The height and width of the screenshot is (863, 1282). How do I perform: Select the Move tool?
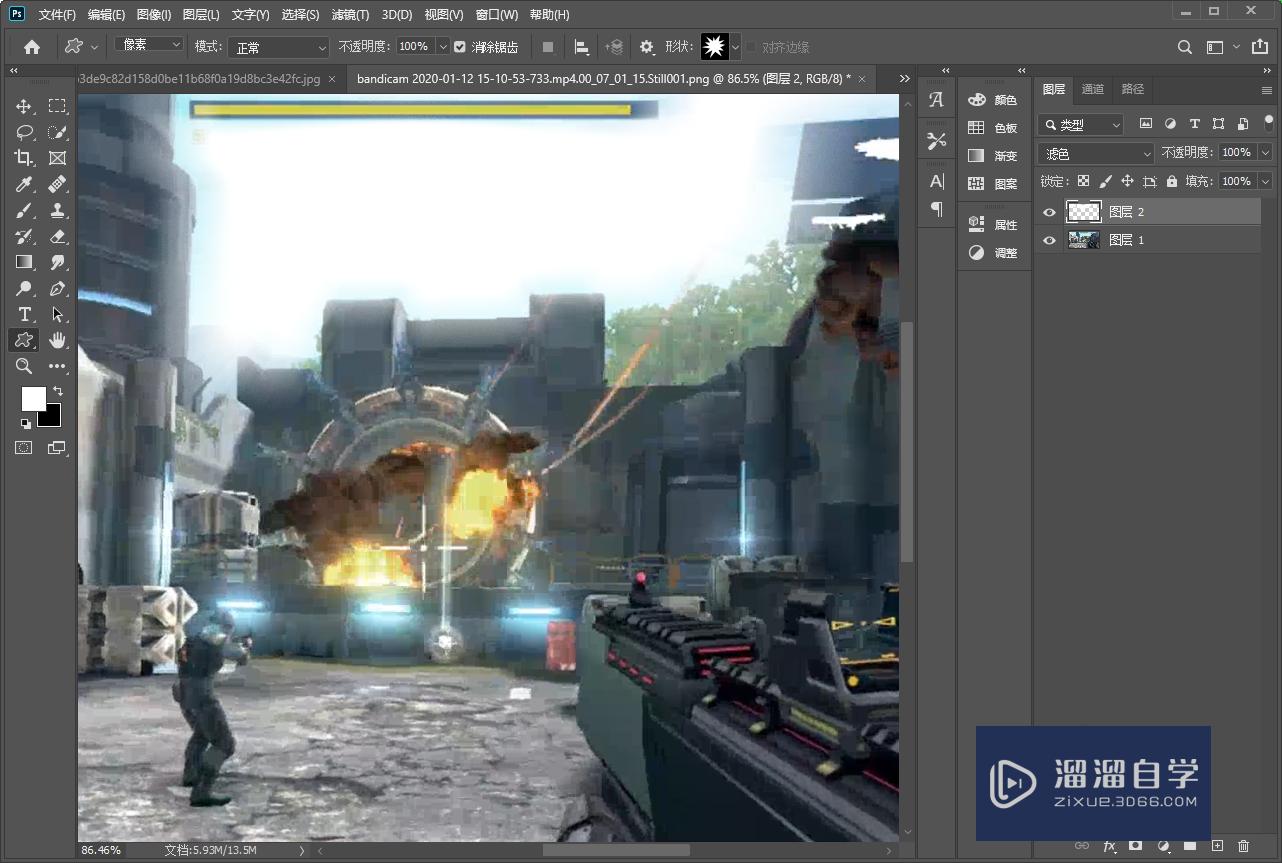[x=24, y=106]
